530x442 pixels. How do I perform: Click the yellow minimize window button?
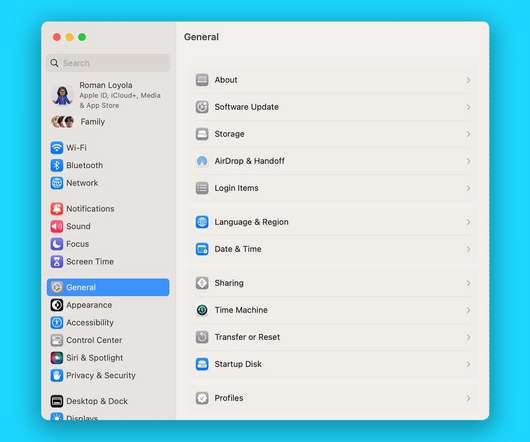[70, 37]
